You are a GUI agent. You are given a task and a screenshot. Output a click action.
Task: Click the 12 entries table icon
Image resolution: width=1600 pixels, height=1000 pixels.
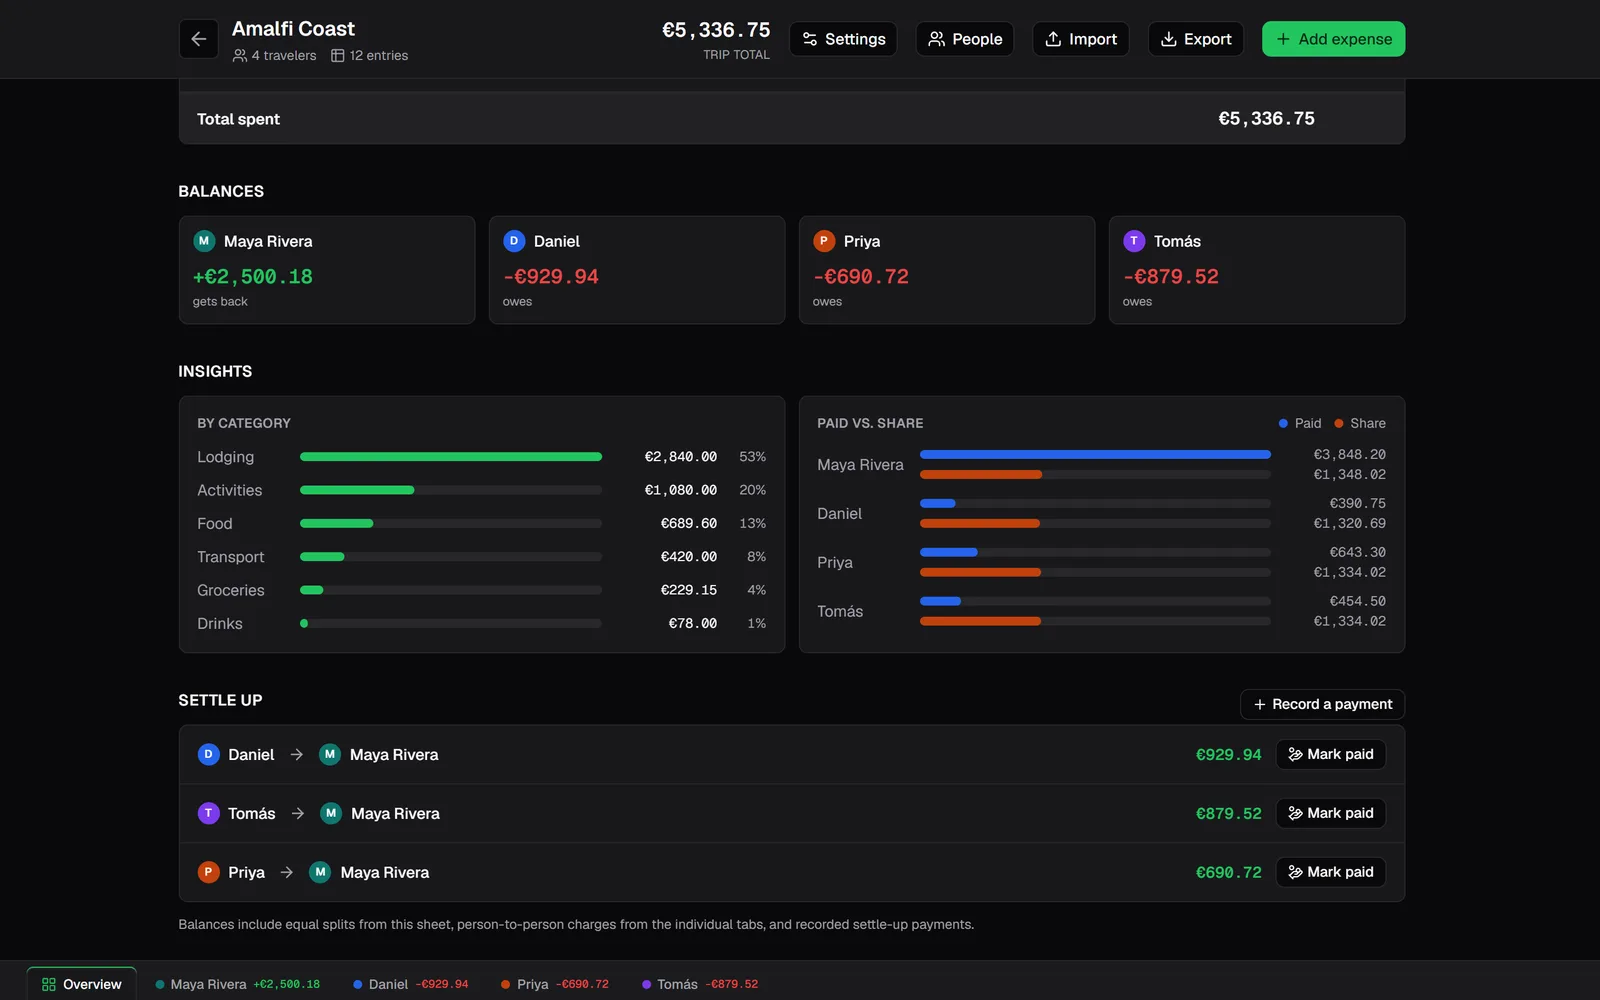coord(338,56)
